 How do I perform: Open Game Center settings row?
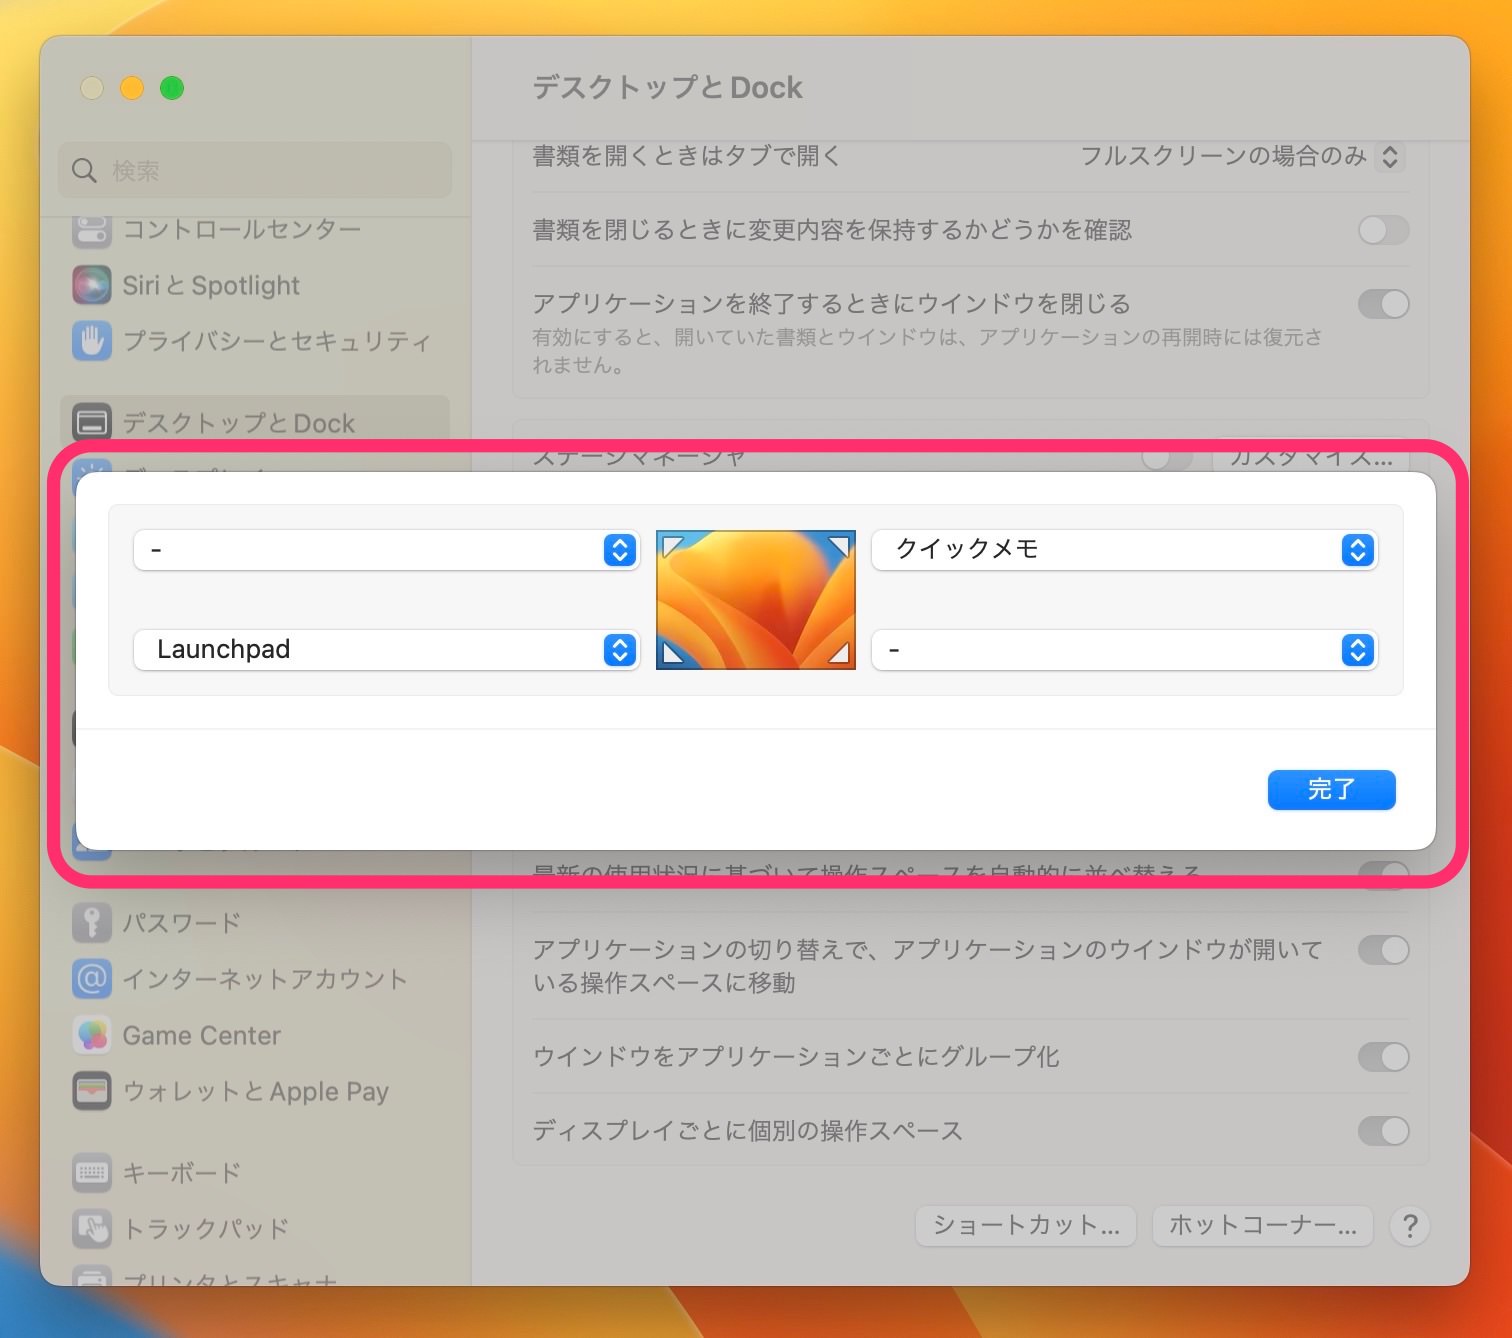(x=255, y=1035)
